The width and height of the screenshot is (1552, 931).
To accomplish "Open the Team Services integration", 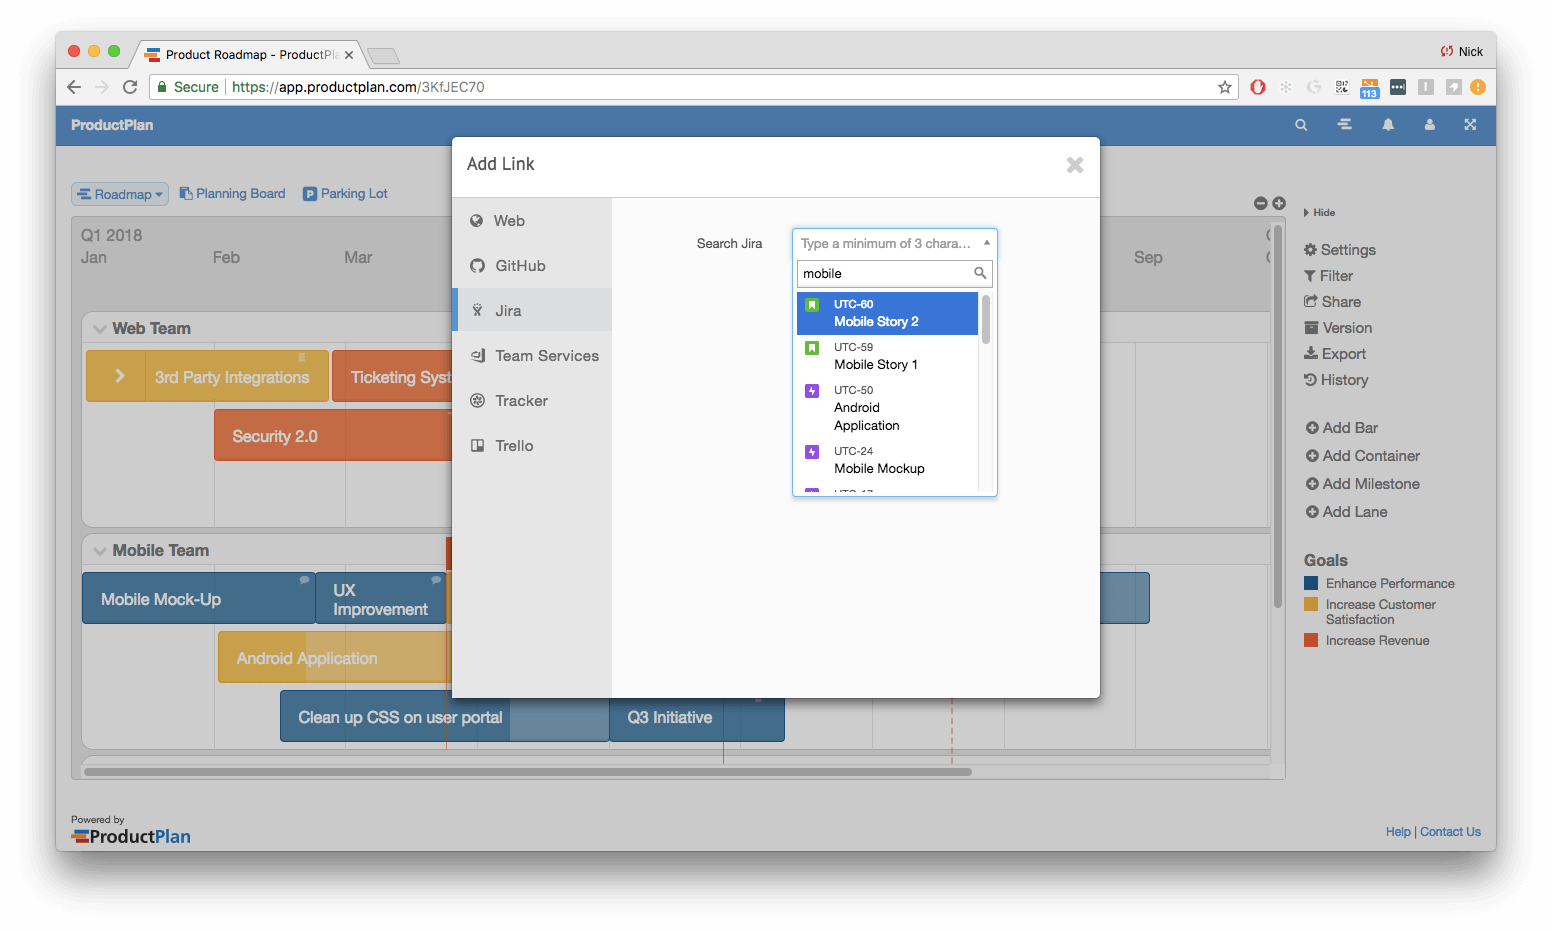I will tap(546, 355).
